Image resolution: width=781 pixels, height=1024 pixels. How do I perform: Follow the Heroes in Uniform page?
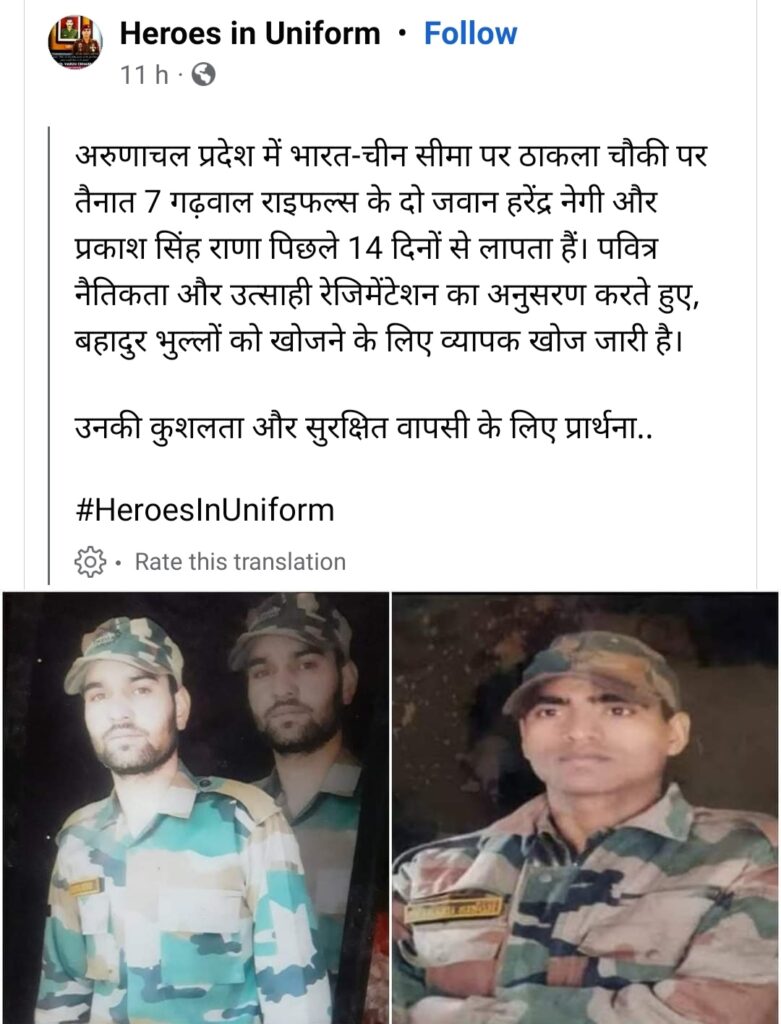coord(470,33)
